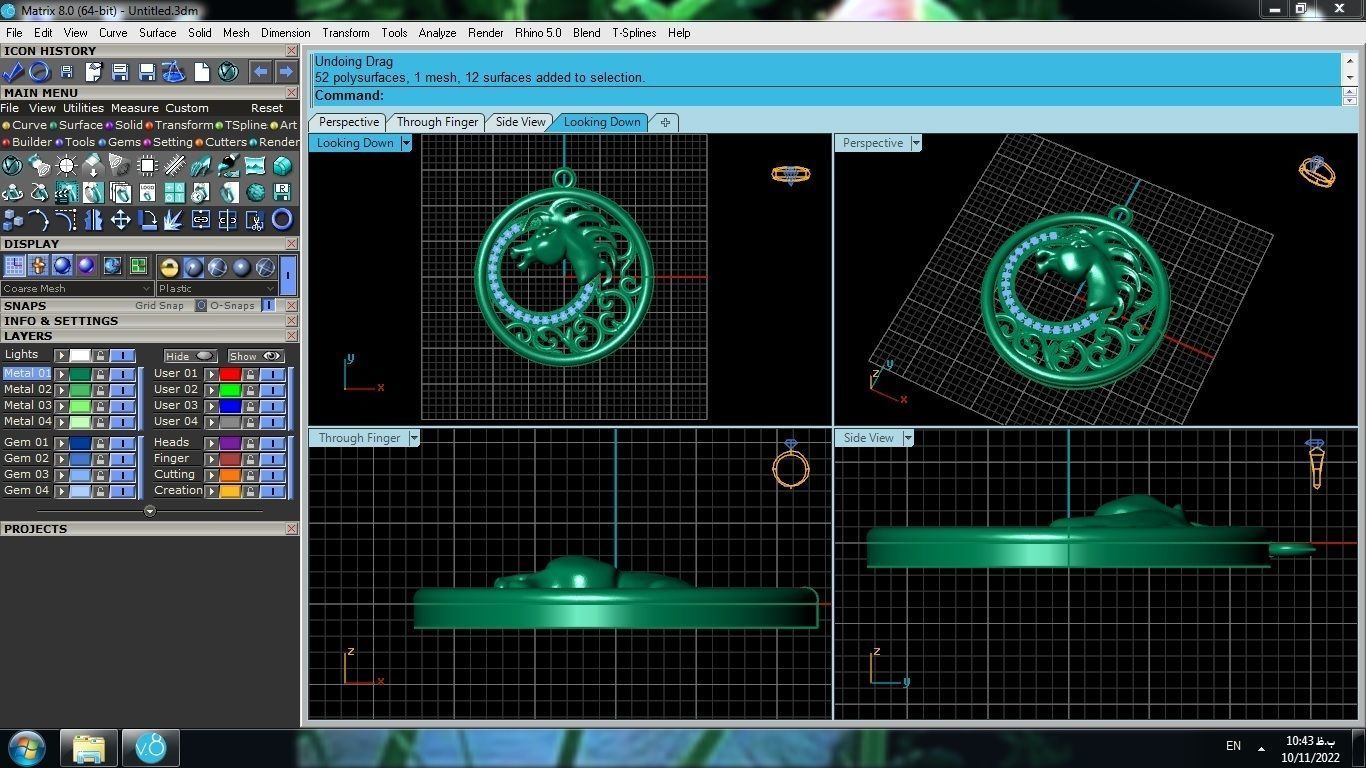Click the blue cone light icon in Icon History
Viewport: 1366px width, 768px height.
coord(174,72)
